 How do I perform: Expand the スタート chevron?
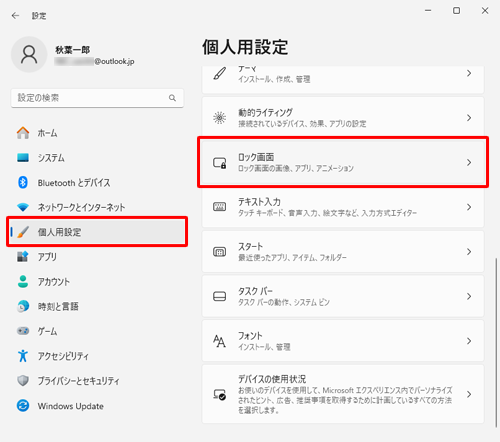pyautogui.click(x=469, y=252)
